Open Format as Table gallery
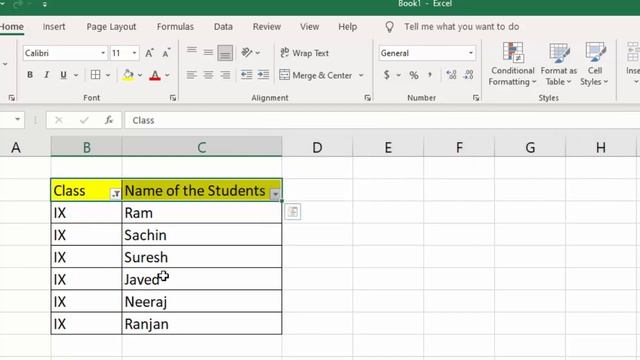640x360 pixels. point(558,64)
